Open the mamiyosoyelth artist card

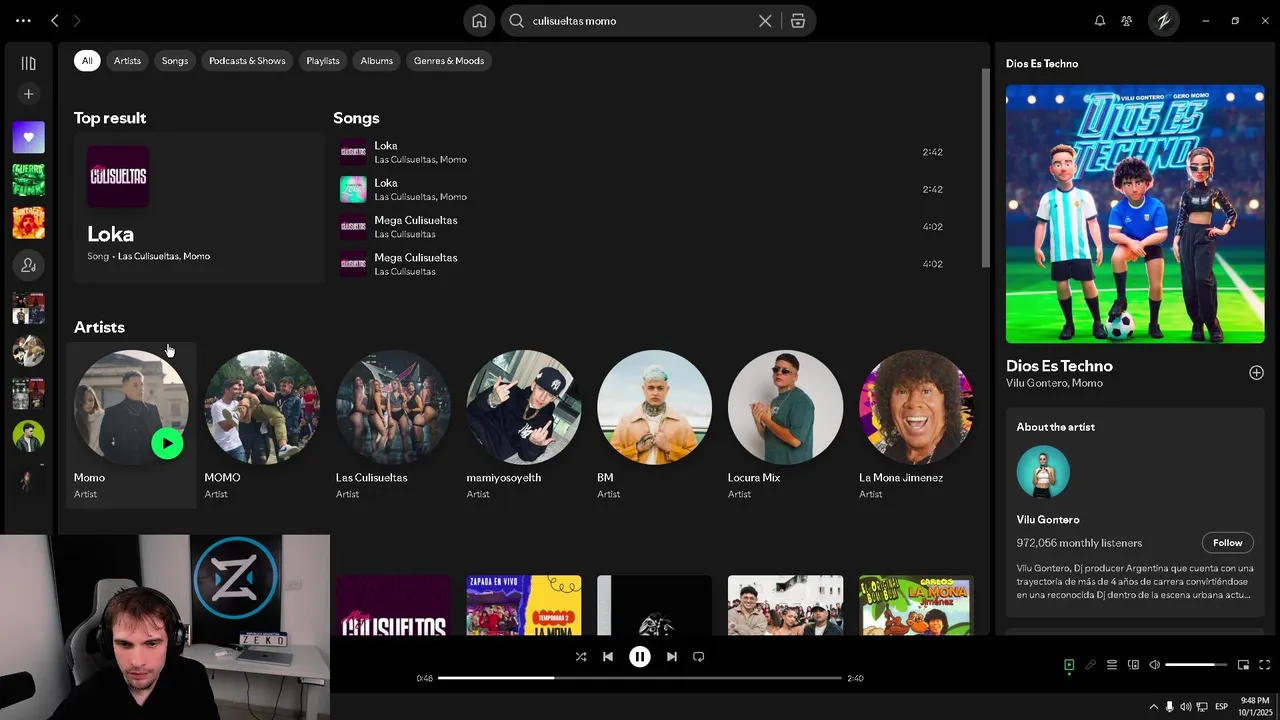click(524, 425)
